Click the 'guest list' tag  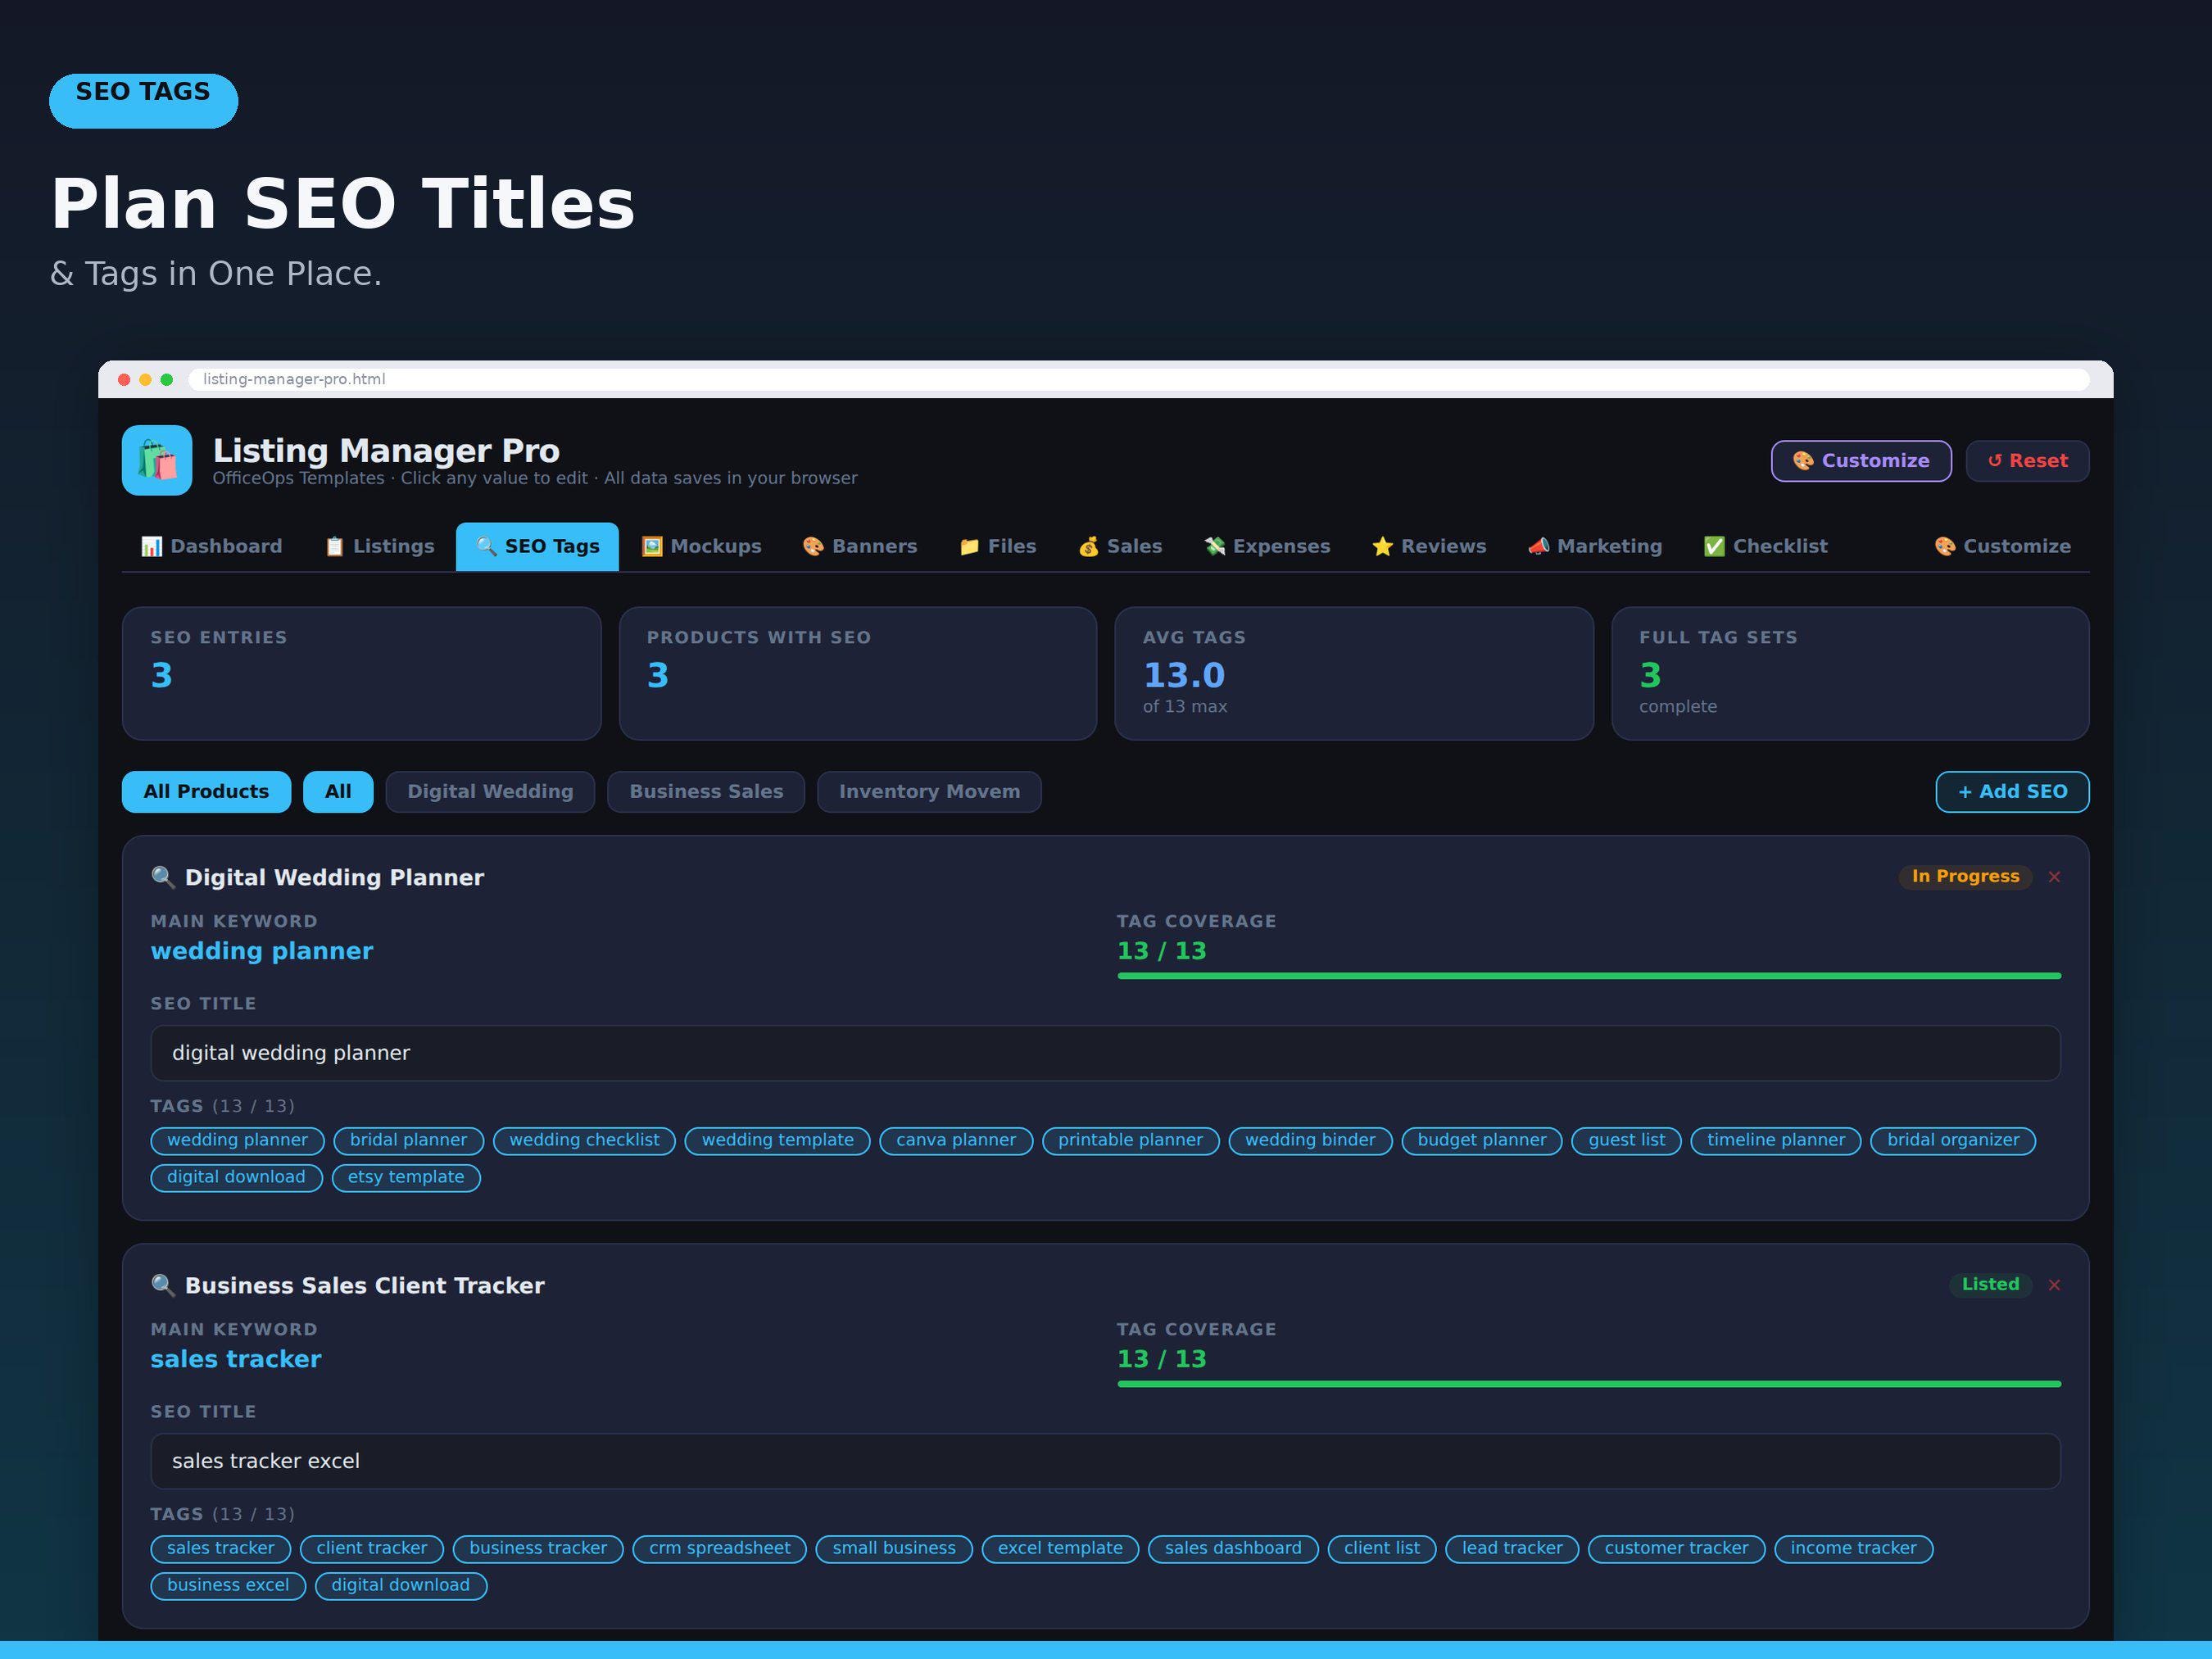point(1627,1141)
